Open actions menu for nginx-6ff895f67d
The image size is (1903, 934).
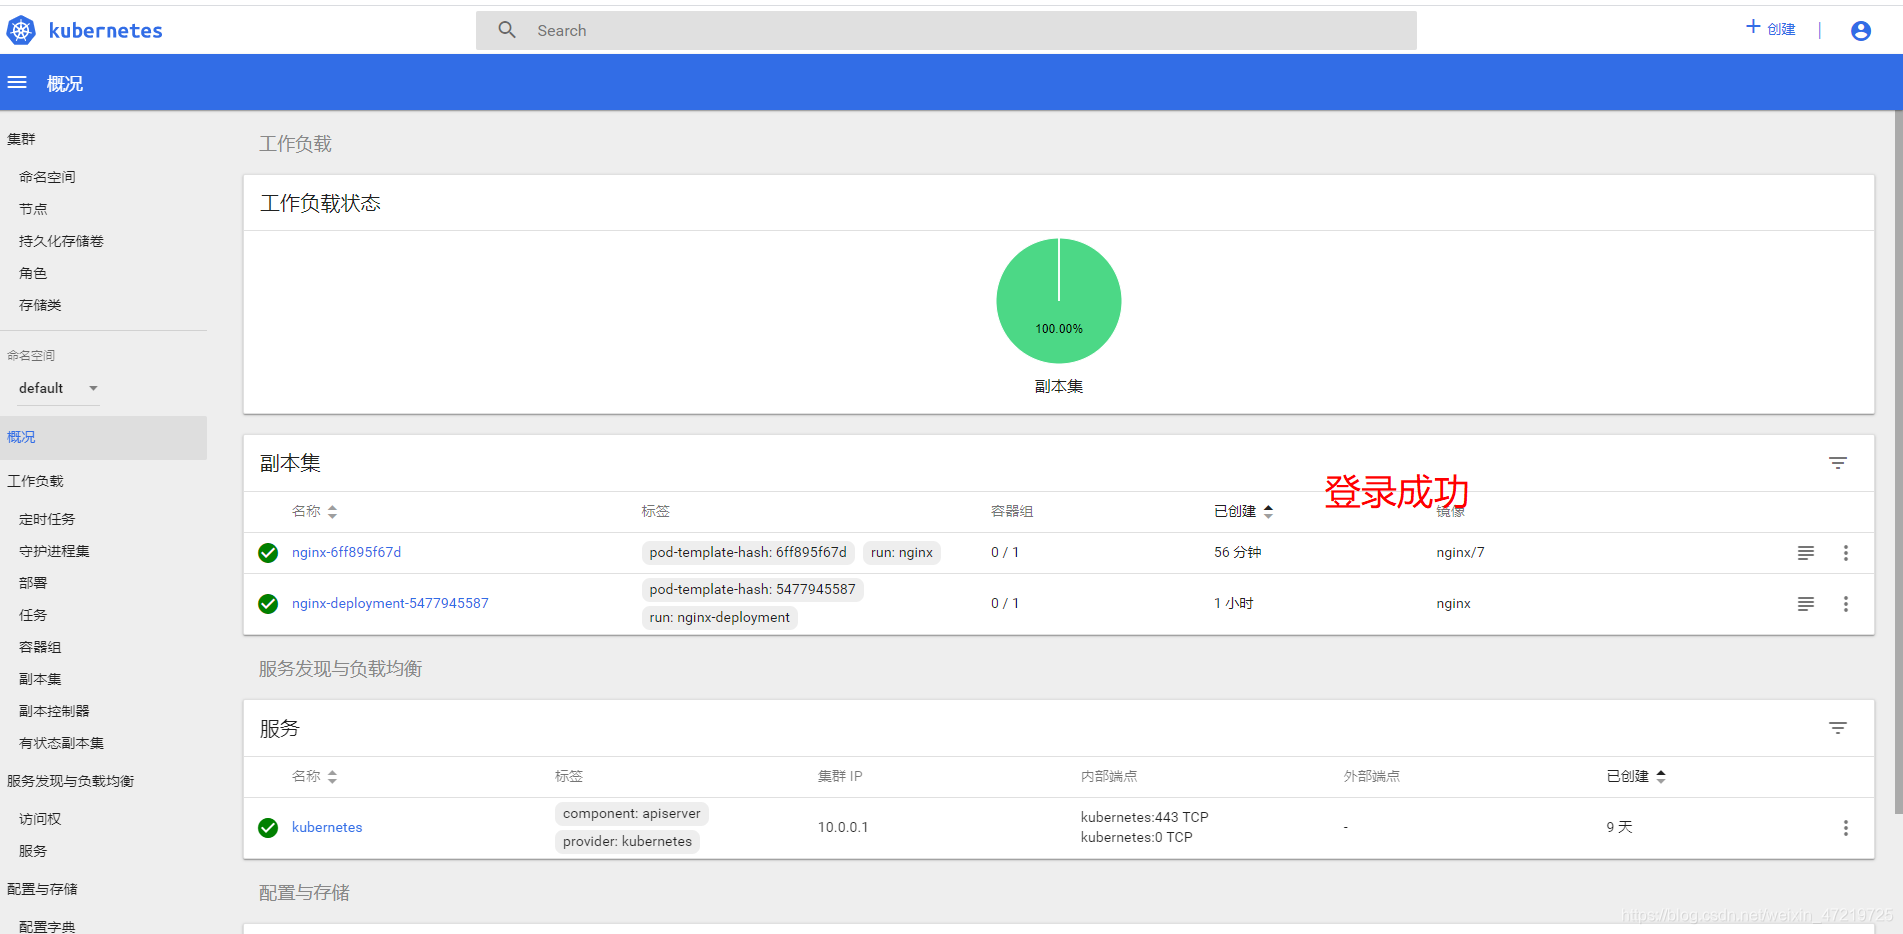pos(1846,553)
